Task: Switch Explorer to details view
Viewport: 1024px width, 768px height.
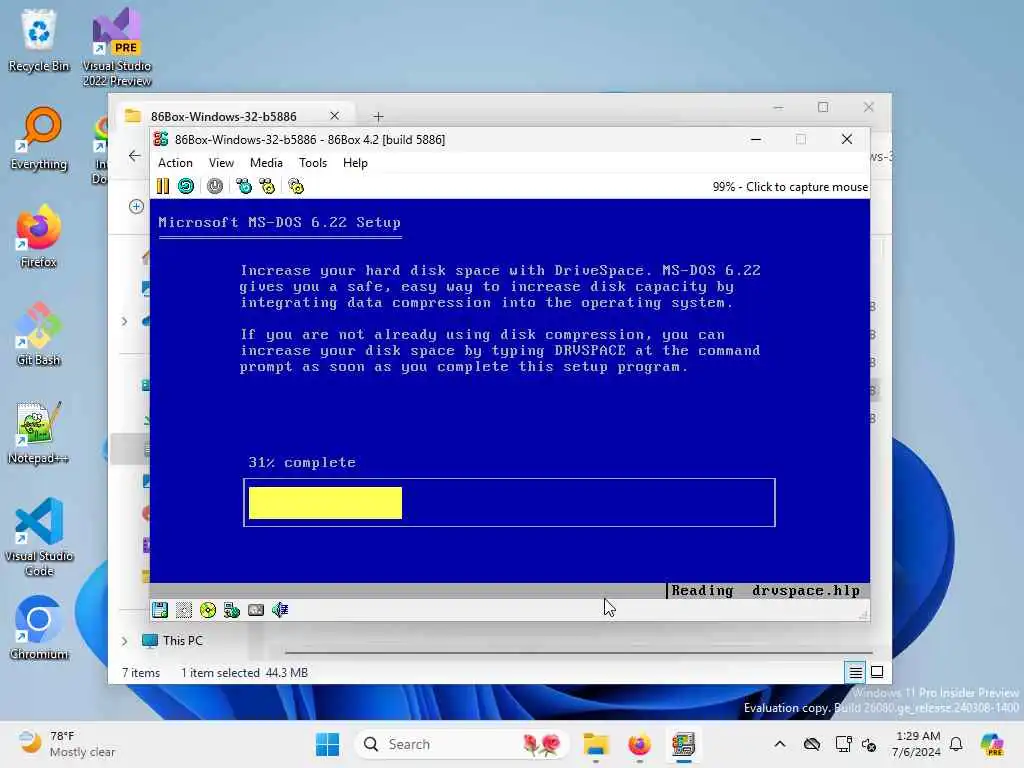Action: [x=856, y=672]
